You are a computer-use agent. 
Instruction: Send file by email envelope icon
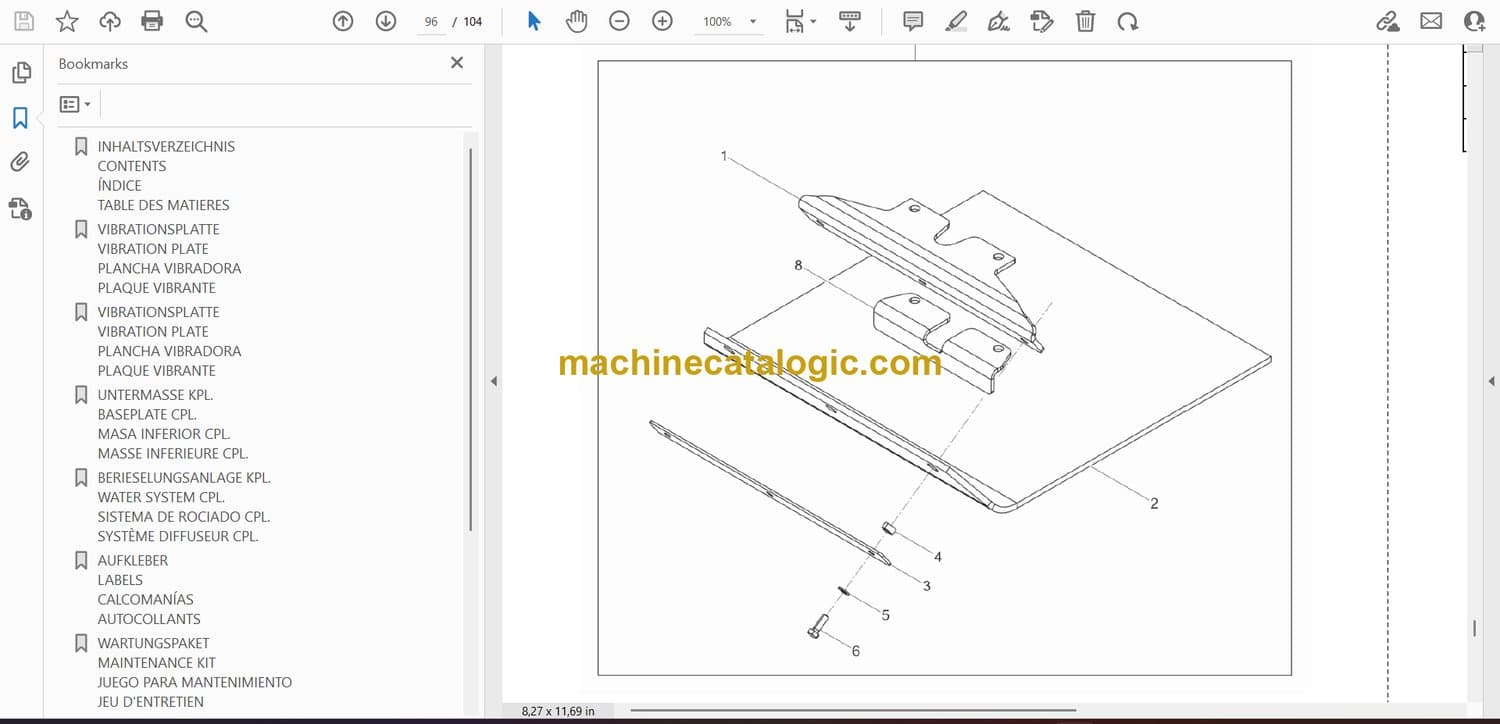pyautogui.click(x=1431, y=21)
